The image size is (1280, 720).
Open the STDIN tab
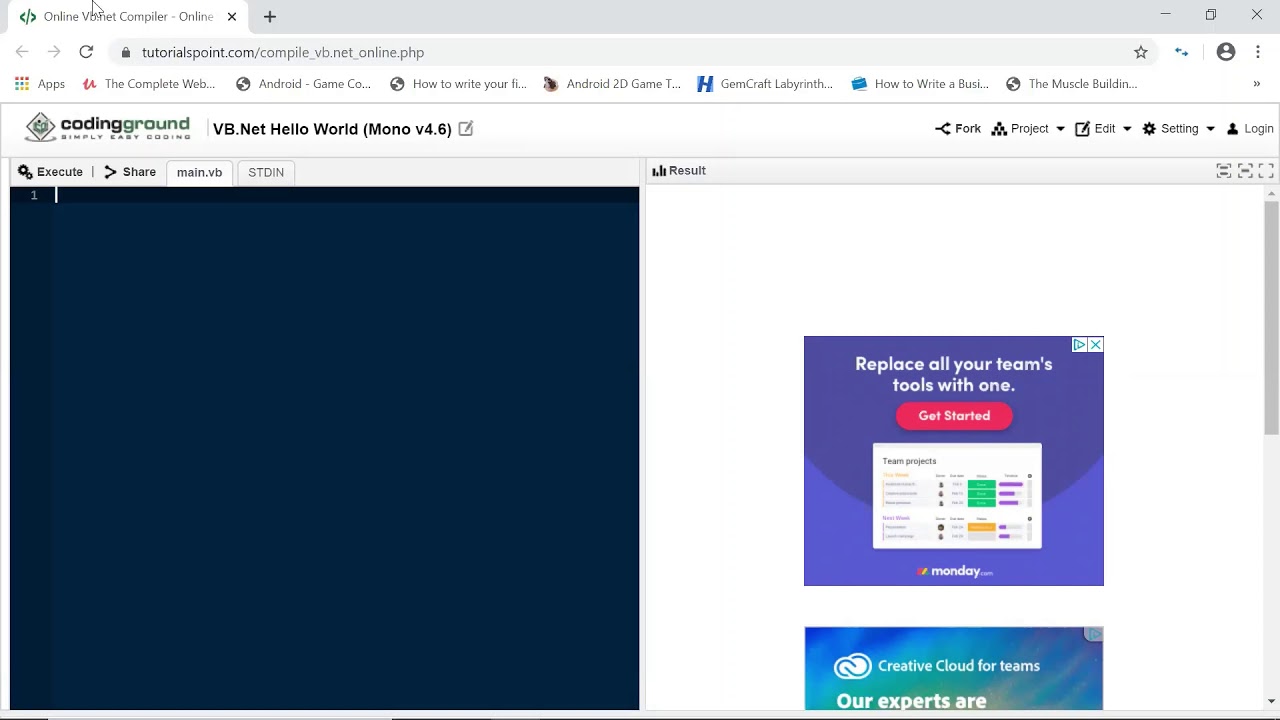point(266,172)
